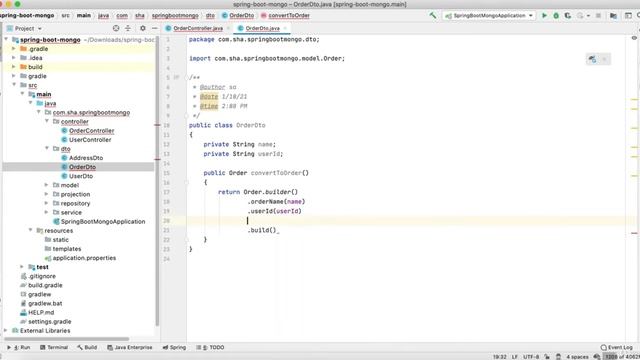Click the Project panel horizontal scrollbar

tap(67, 339)
